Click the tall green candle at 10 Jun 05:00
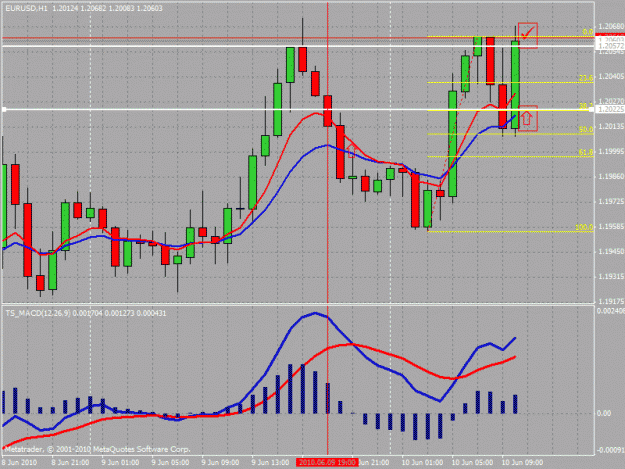The image size is (625, 469). click(452, 143)
